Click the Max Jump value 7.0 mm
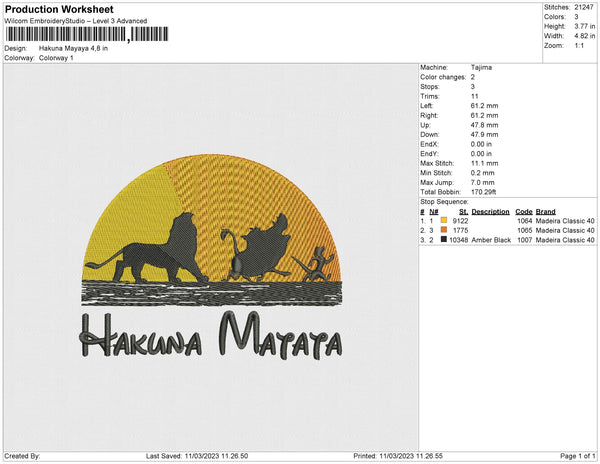The width and height of the screenshot is (600, 464). [483, 182]
